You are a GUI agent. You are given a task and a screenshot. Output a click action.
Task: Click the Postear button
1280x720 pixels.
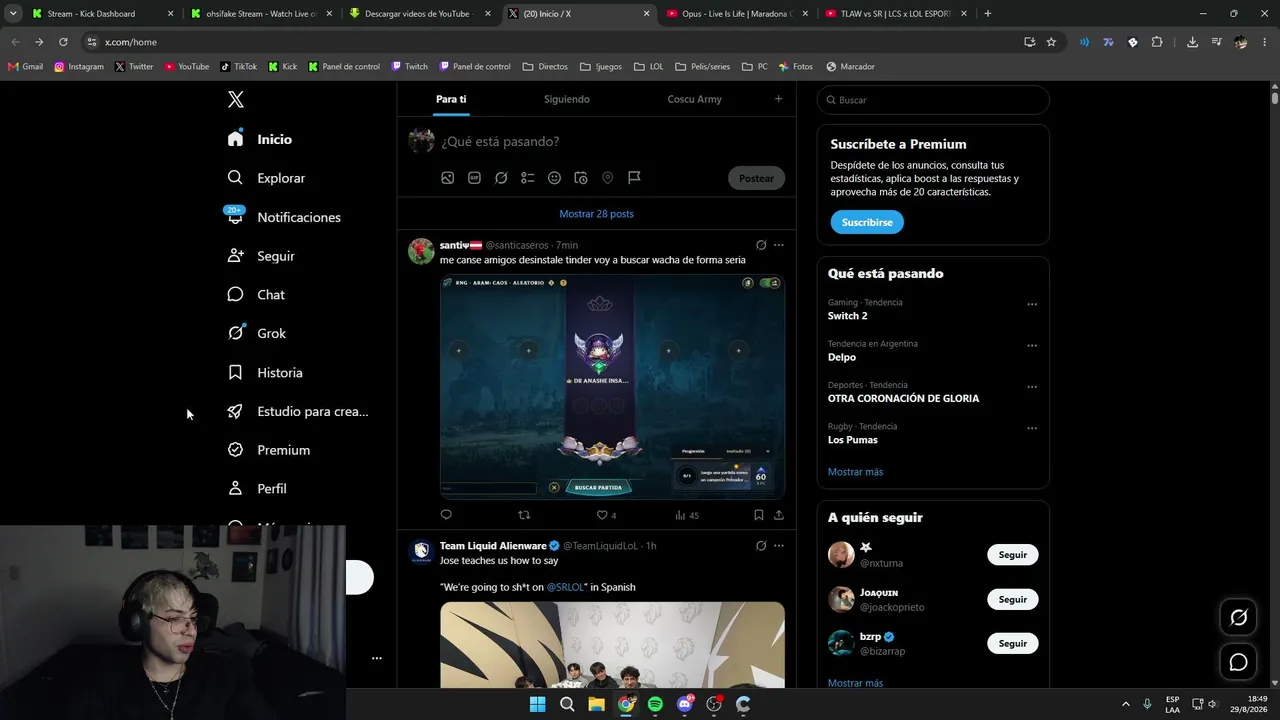click(x=756, y=178)
